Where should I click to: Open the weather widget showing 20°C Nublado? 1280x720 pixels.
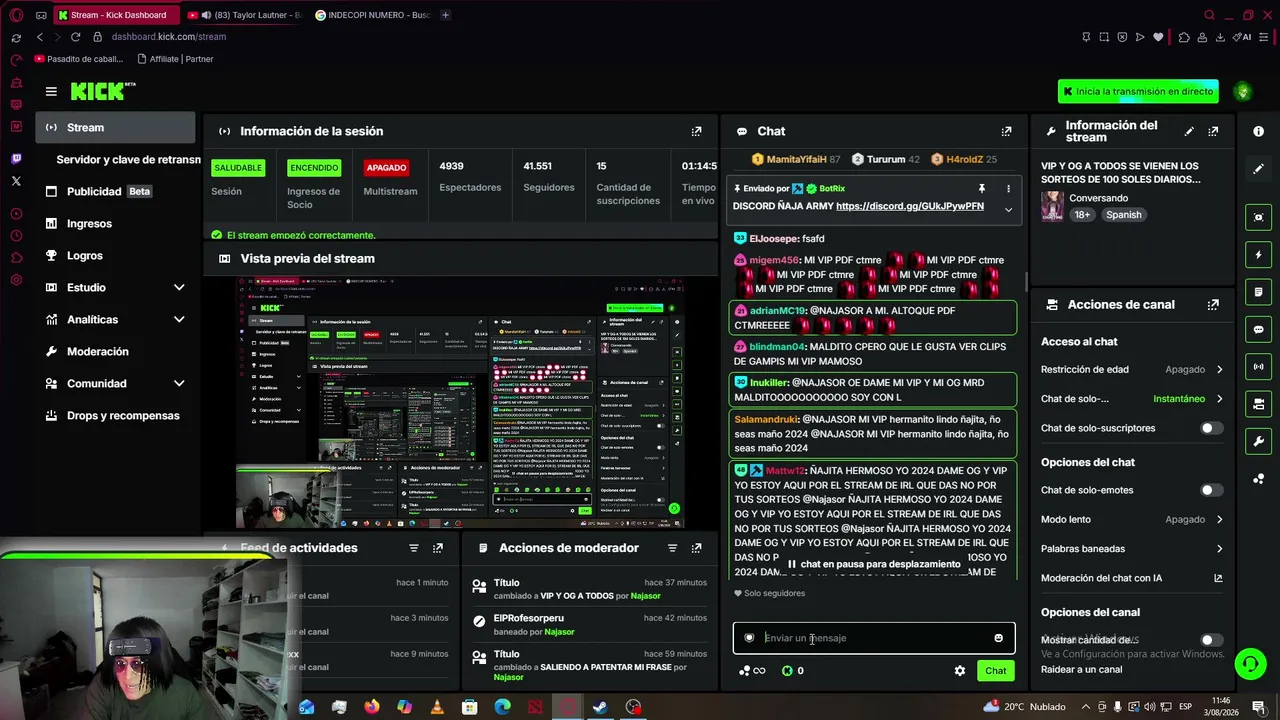(1025, 707)
